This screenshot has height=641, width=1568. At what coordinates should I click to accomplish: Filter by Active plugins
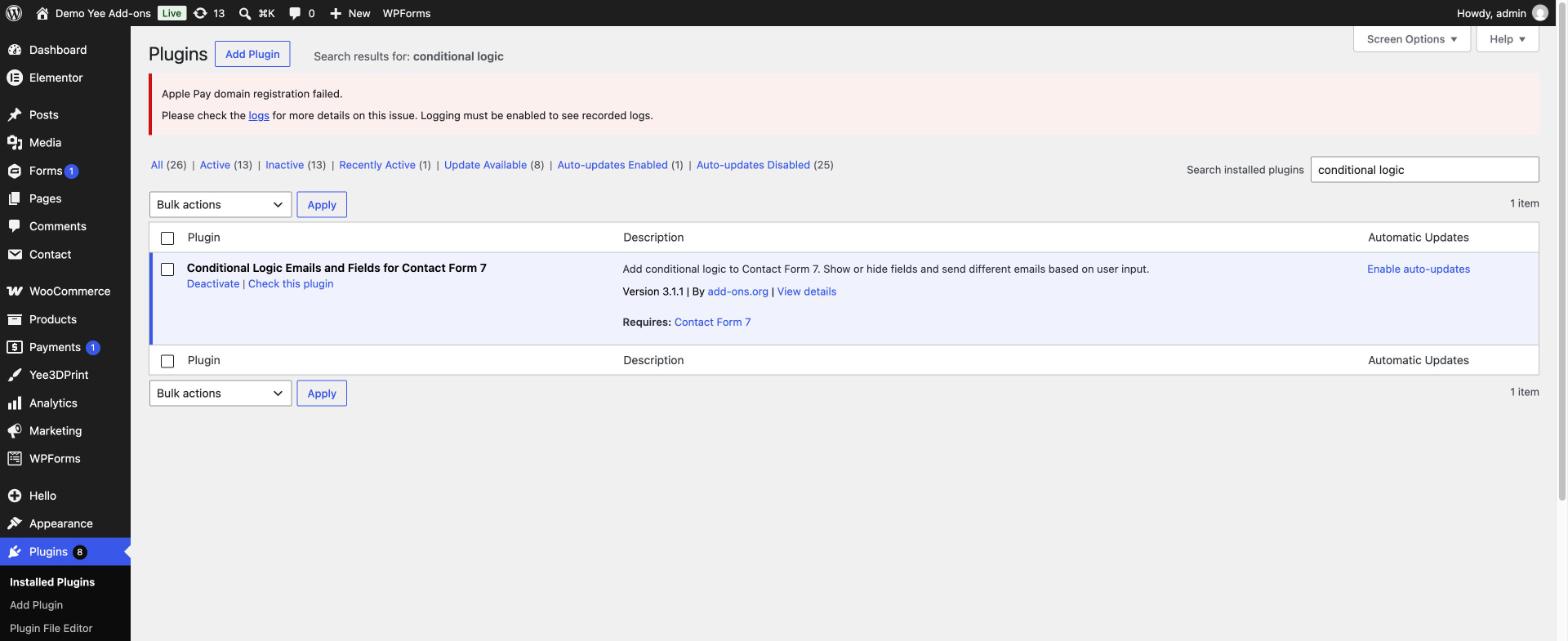pos(215,165)
